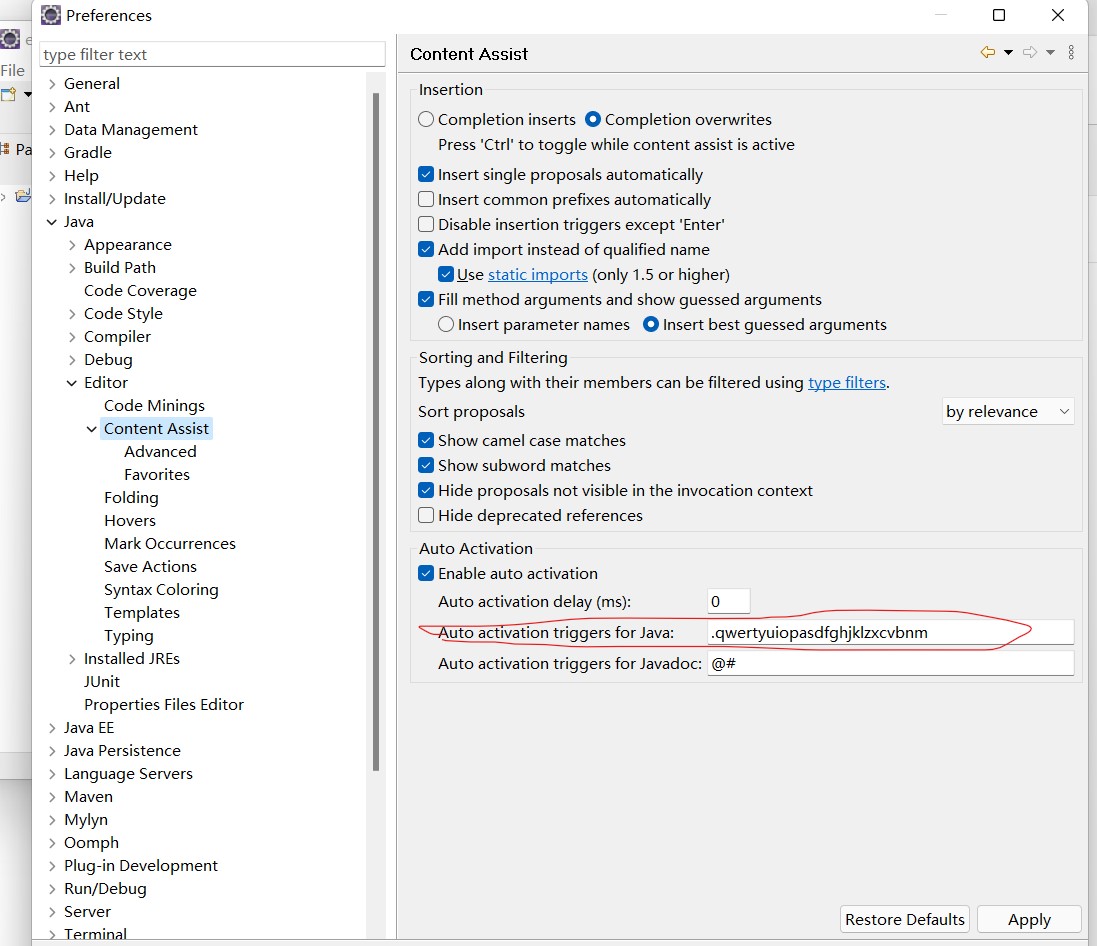The image size is (1097, 946).
Task: Click the type filter text field
Action: point(212,55)
